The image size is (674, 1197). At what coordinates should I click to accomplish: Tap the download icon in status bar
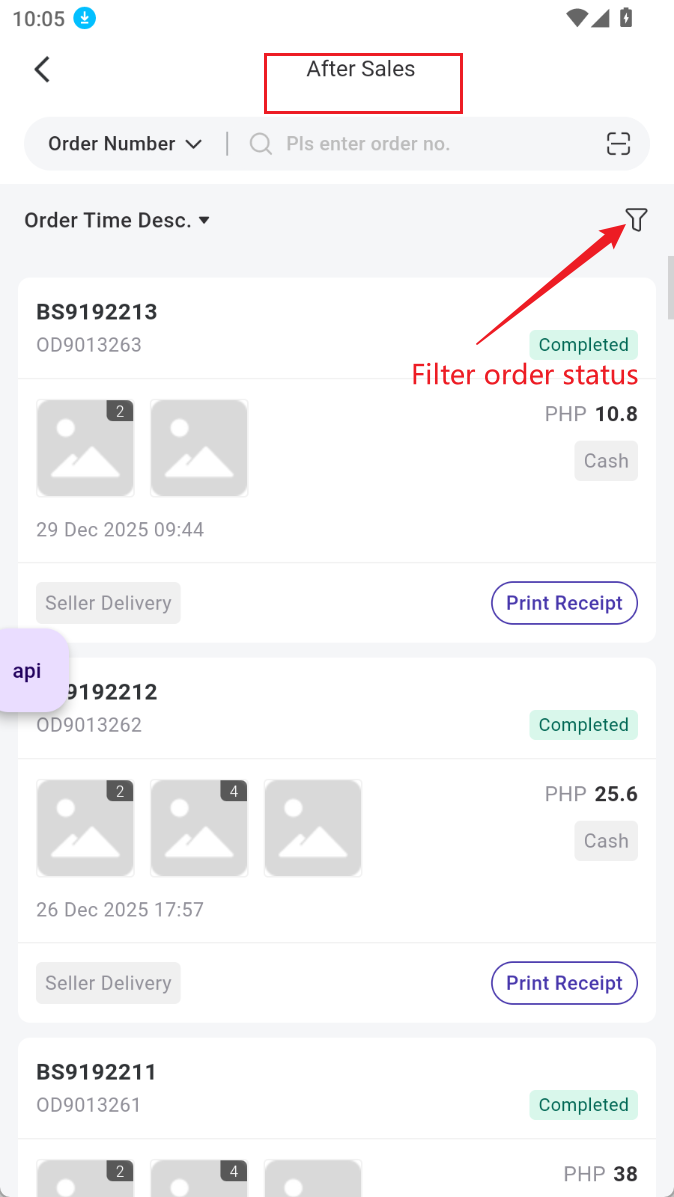[86, 18]
